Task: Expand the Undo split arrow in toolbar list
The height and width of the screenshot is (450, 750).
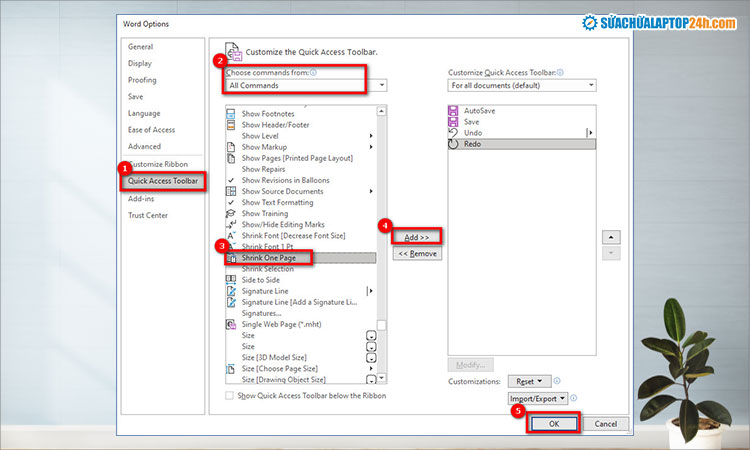Action: (x=591, y=132)
